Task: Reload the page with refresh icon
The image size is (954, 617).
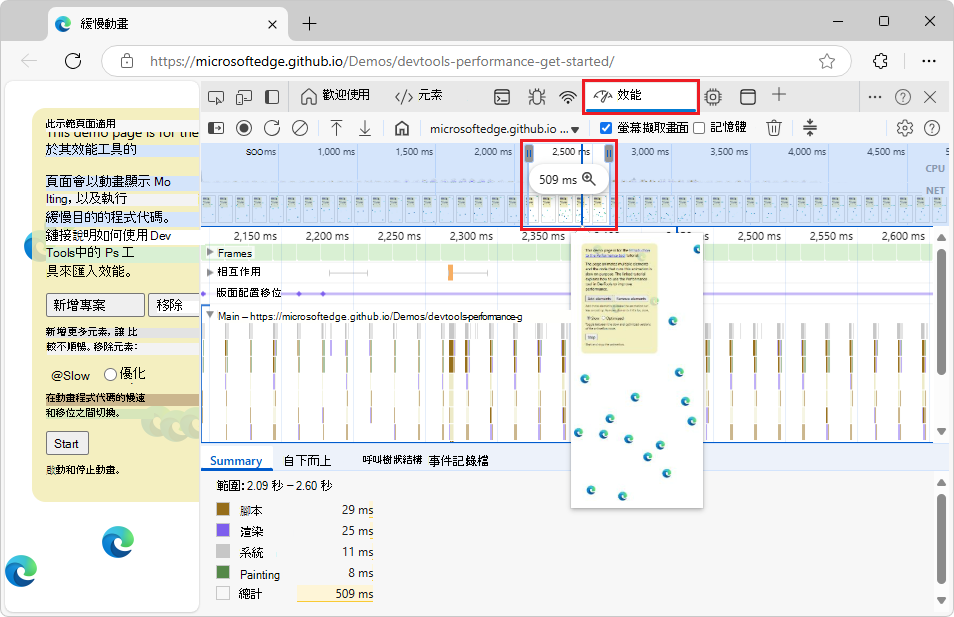Action: (x=73, y=61)
